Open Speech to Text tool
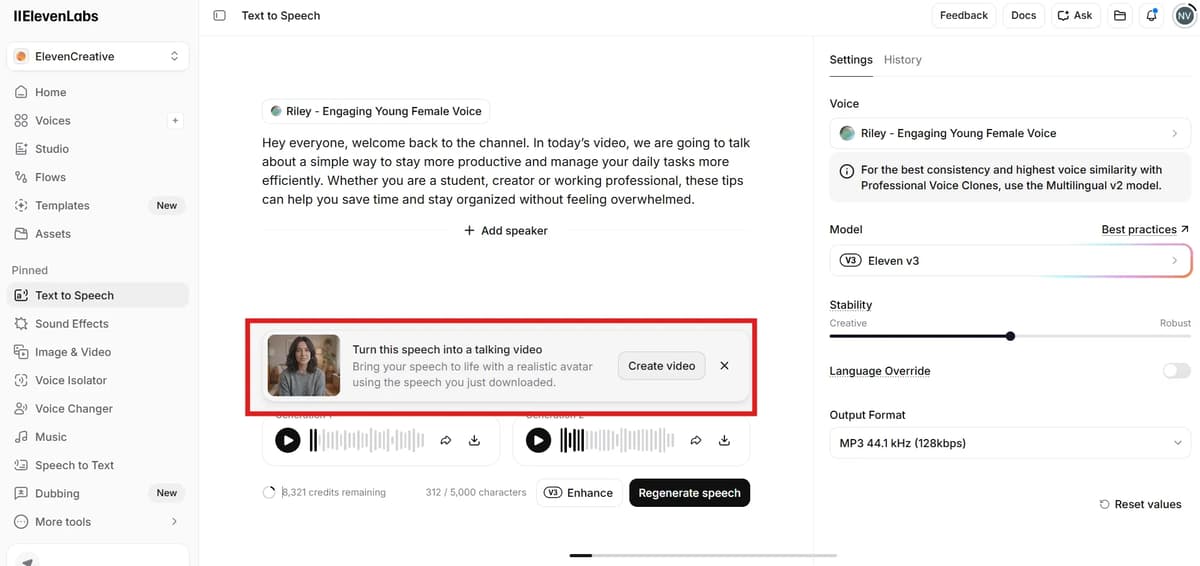Image resolution: width=1200 pixels, height=566 pixels. point(97,466)
